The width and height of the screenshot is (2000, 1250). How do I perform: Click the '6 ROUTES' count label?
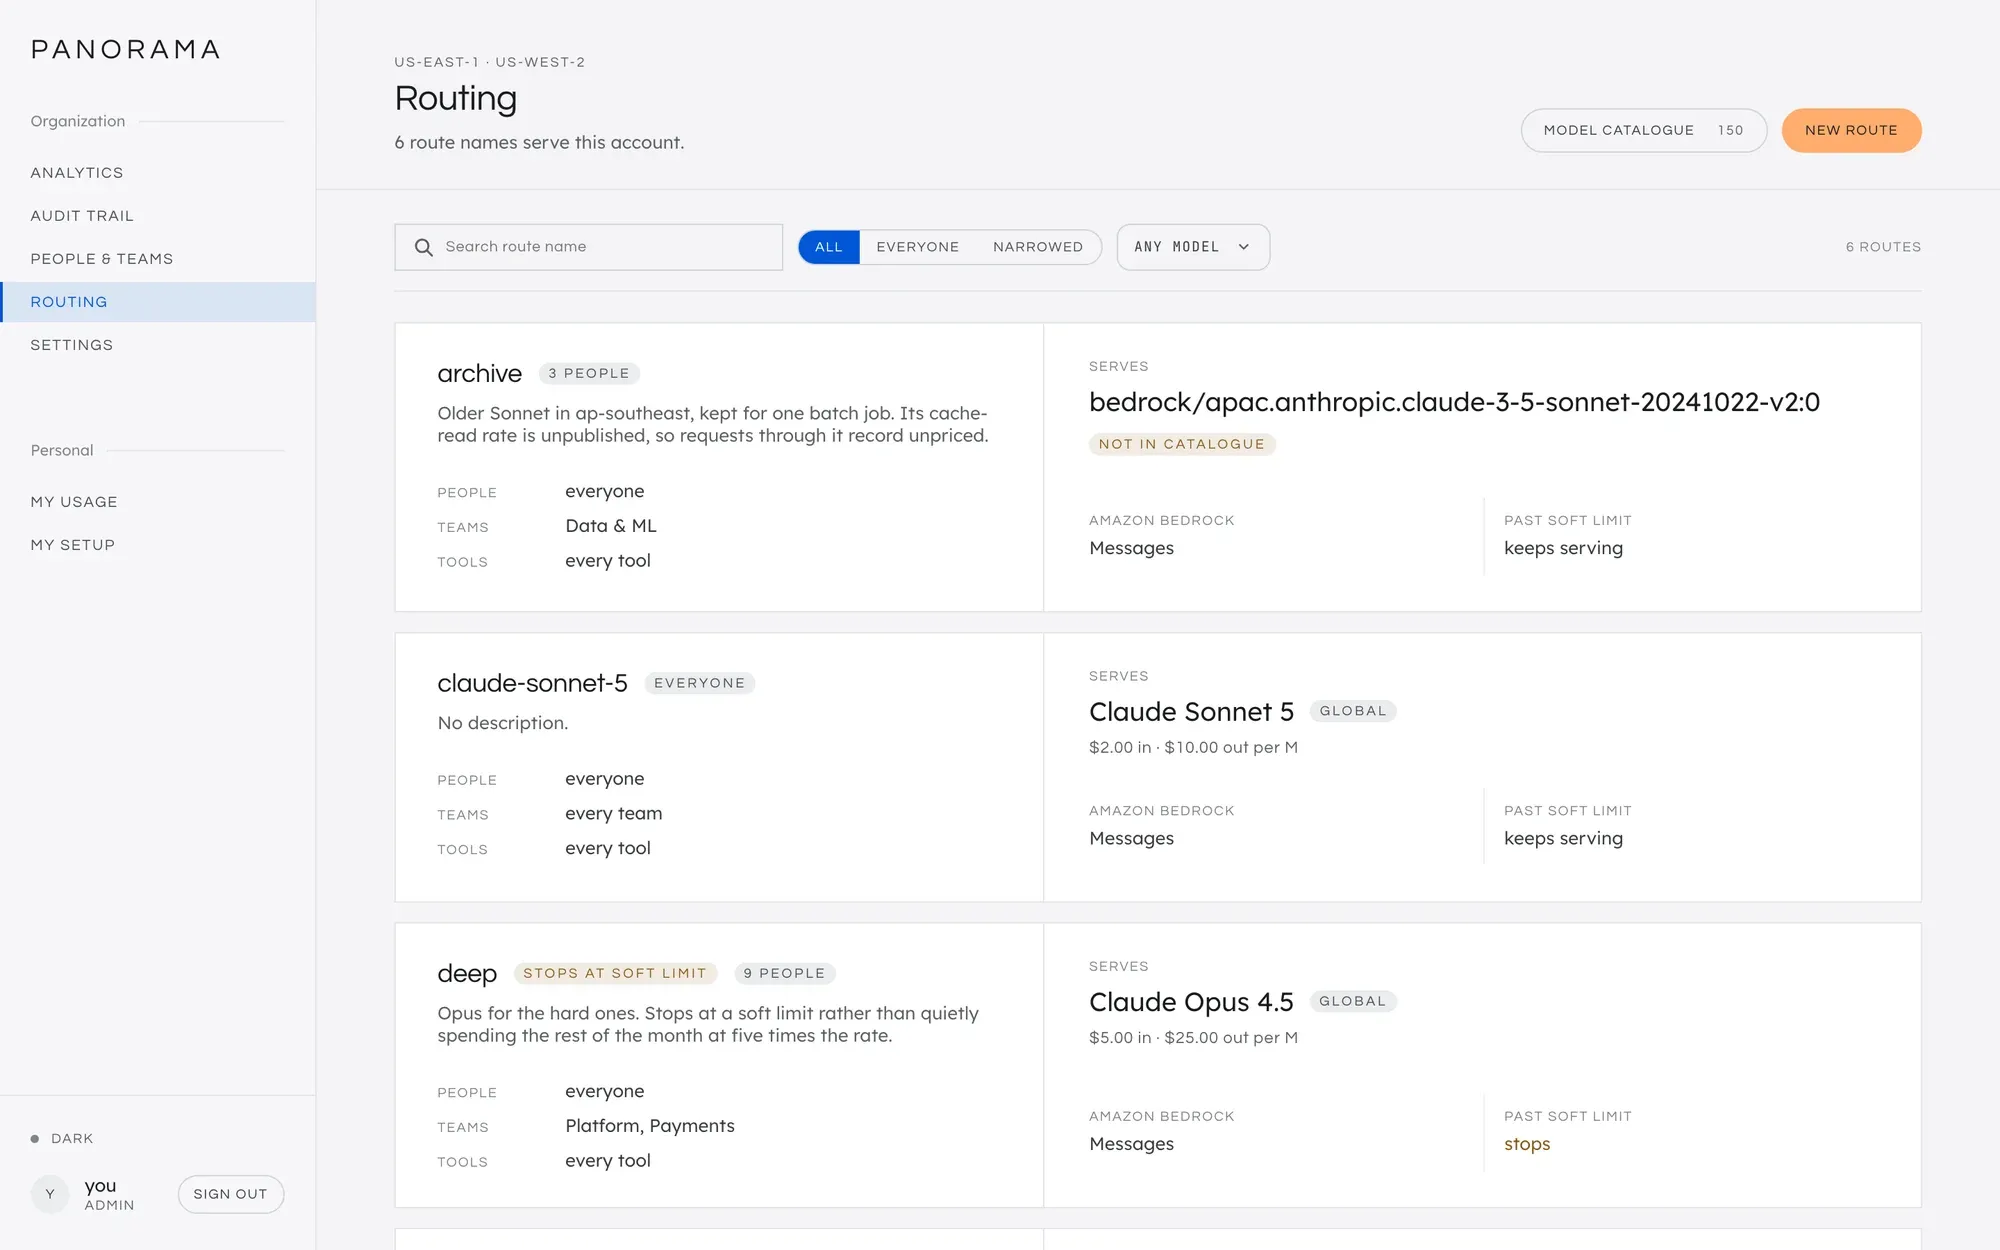click(1883, 247)
